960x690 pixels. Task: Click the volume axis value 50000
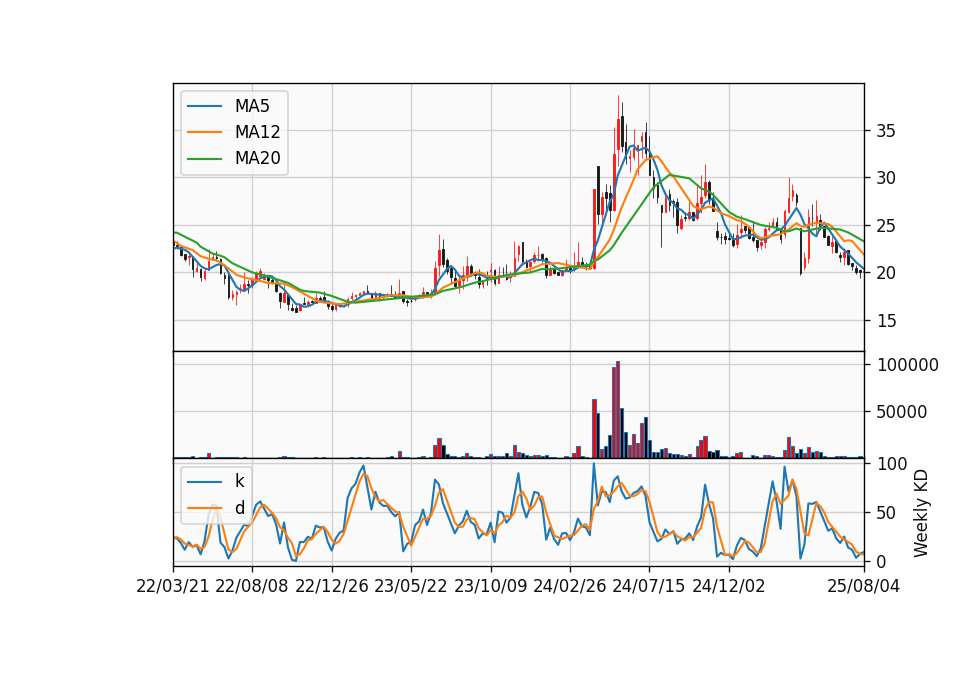click(x=902, y=412)
